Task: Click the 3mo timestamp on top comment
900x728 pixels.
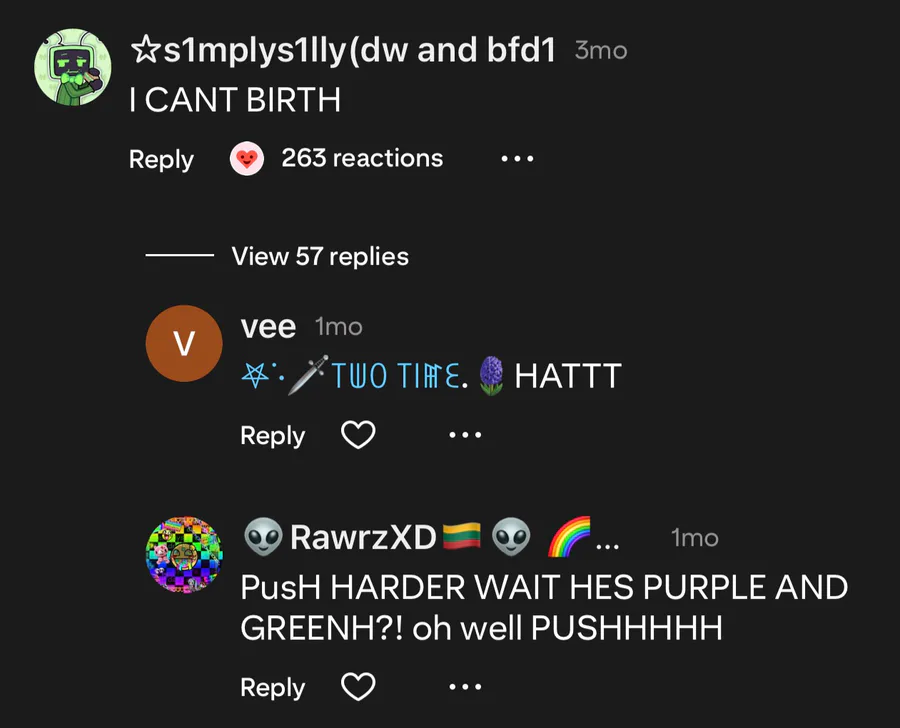Action: [601, 51]
